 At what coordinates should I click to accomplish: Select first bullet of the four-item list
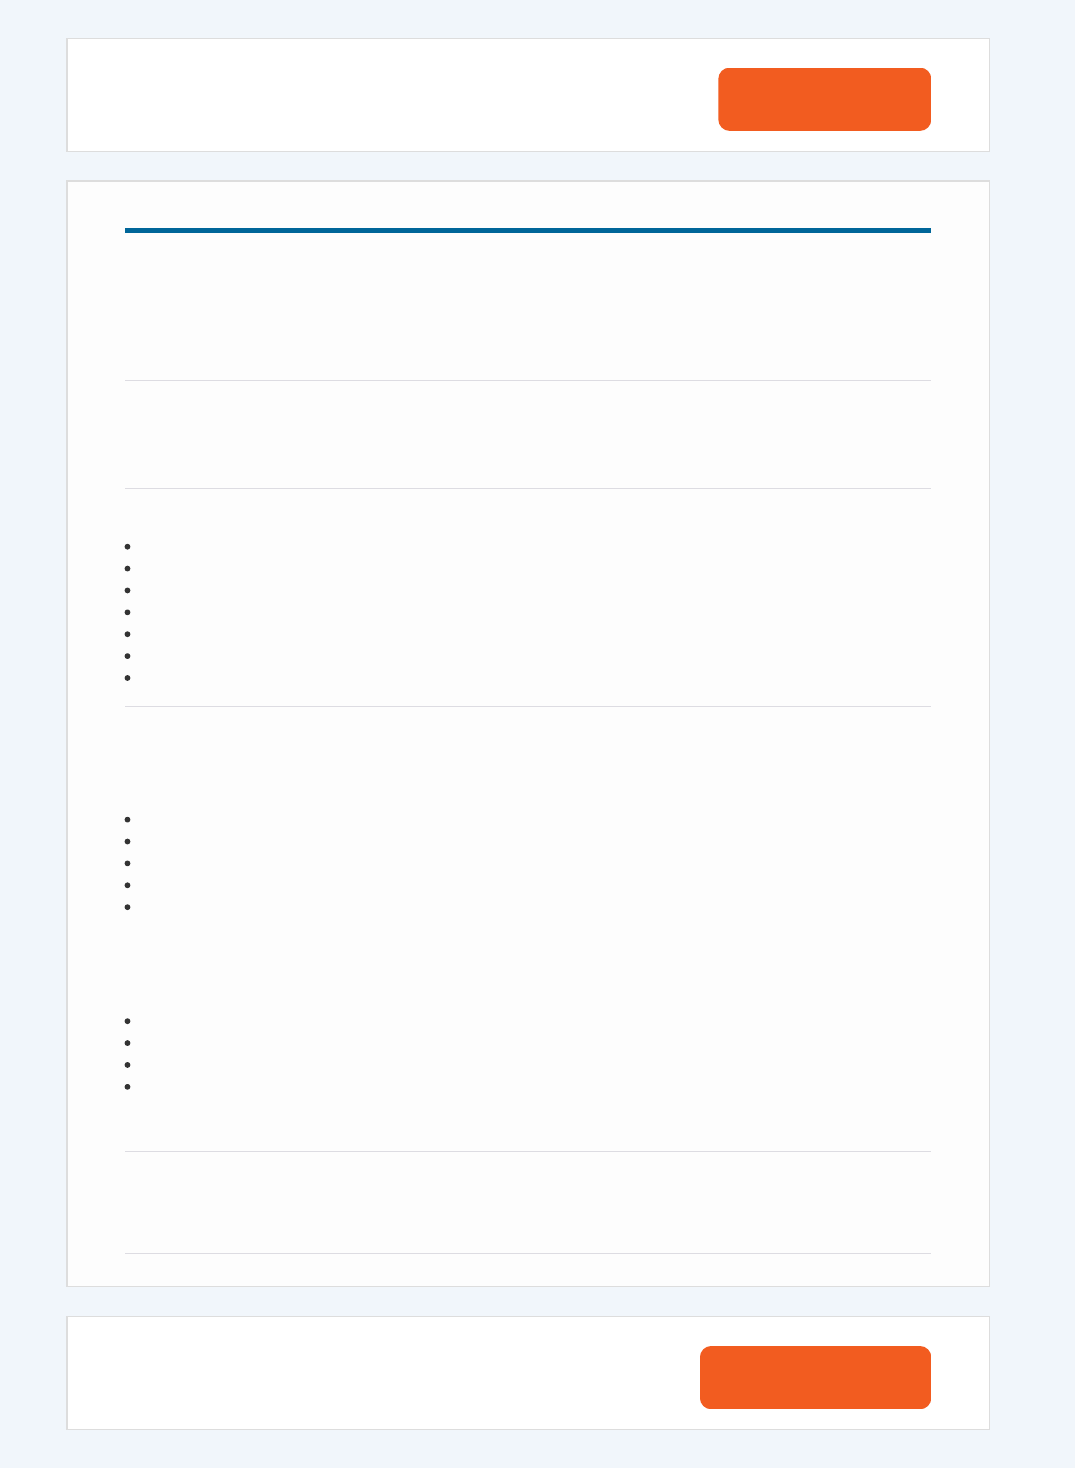pyautogui.click(x=128, y=1021)
